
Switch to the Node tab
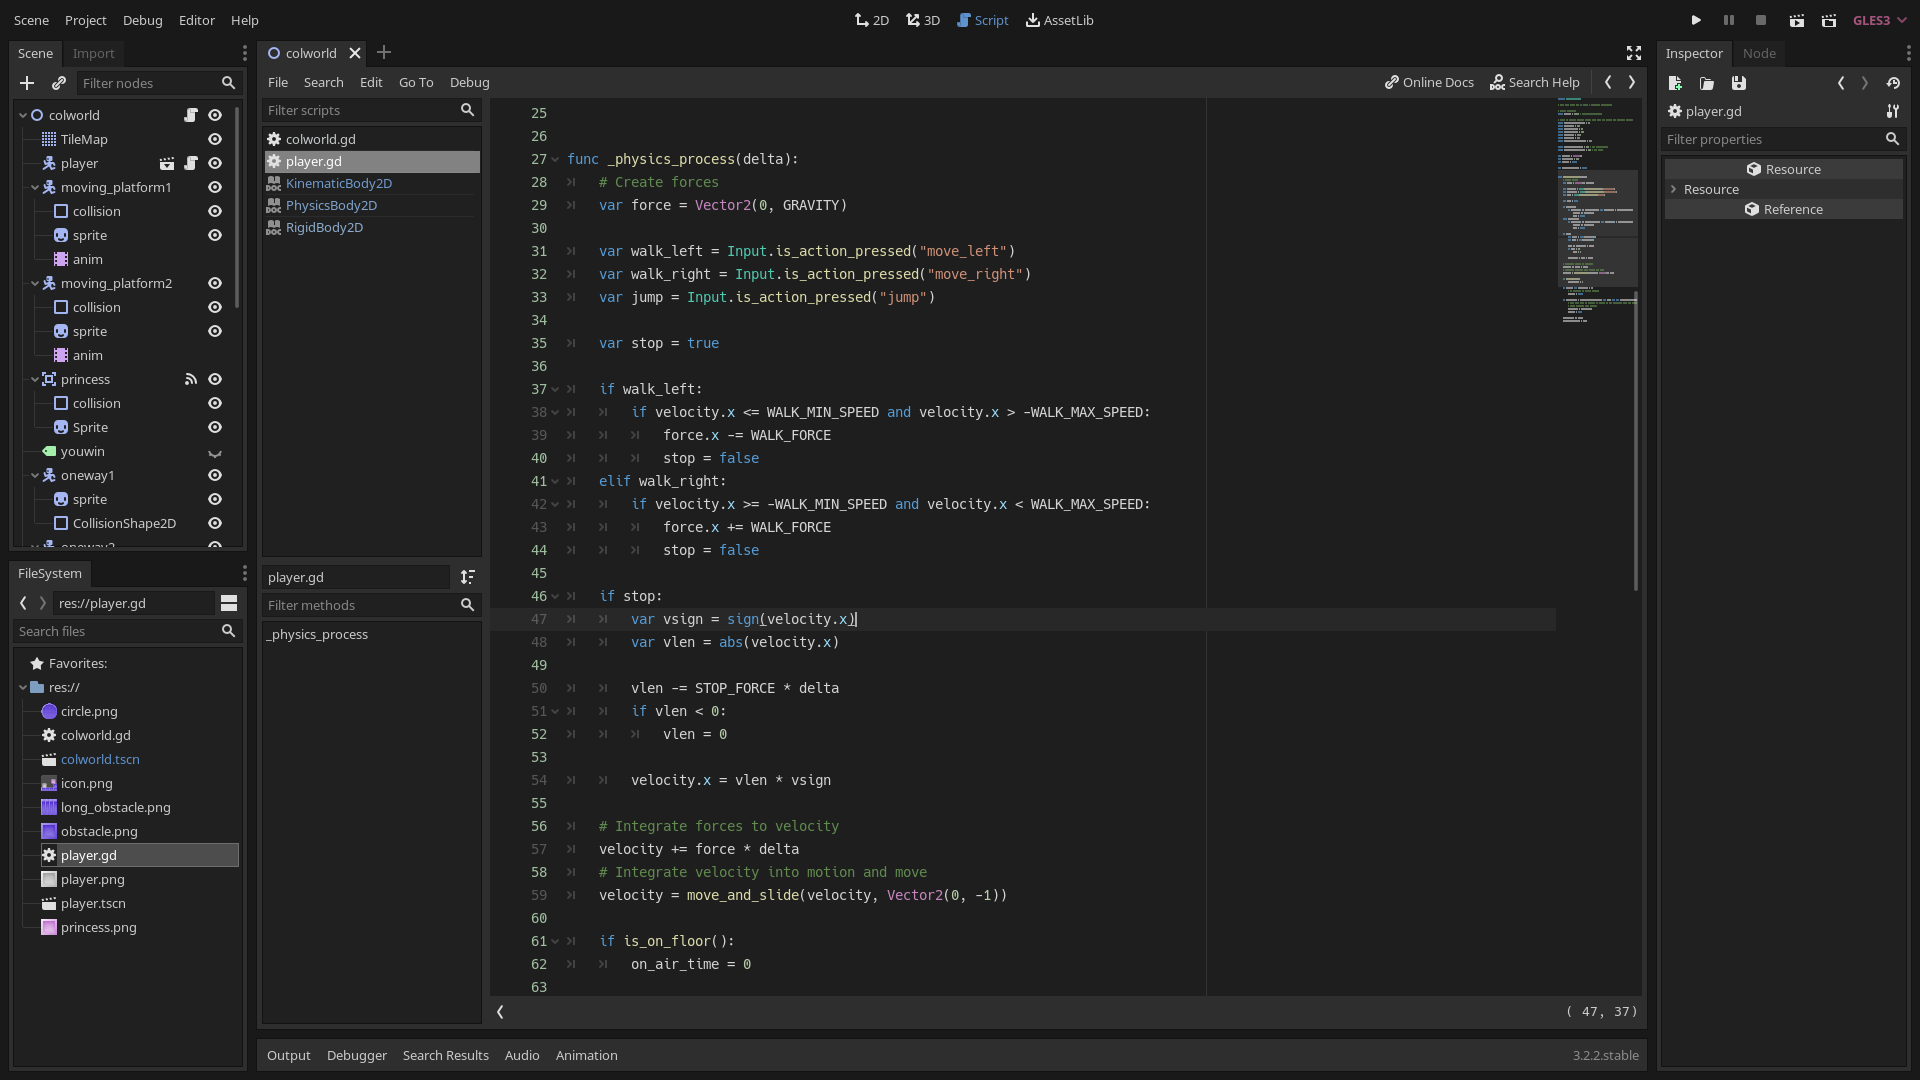pos(1759,53)
